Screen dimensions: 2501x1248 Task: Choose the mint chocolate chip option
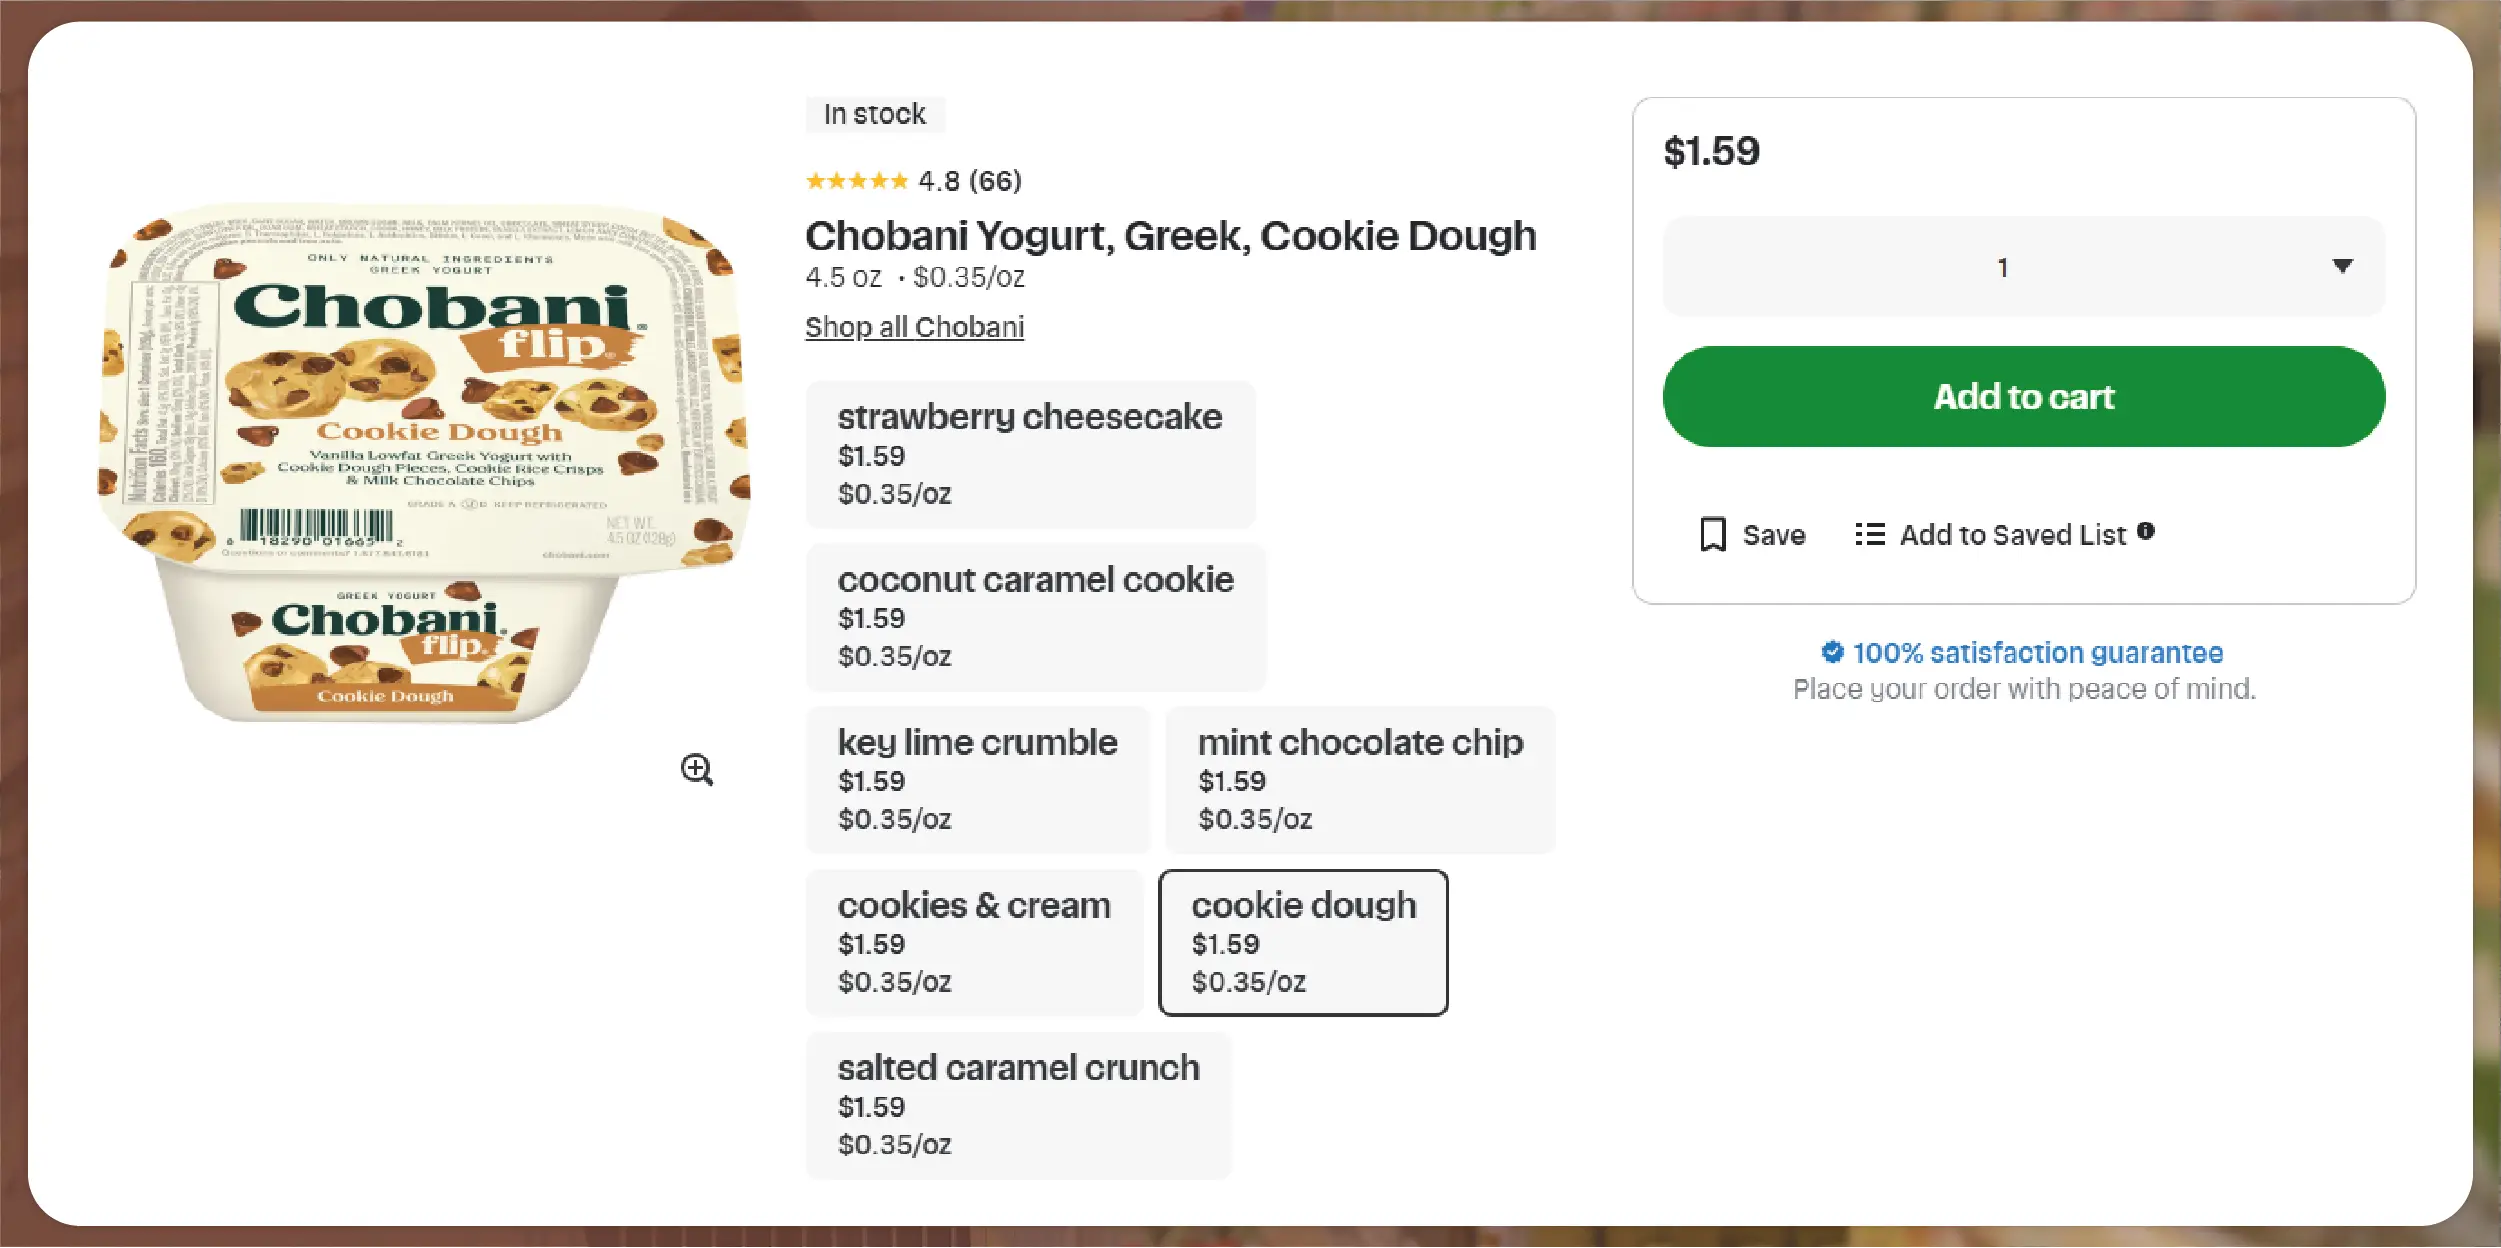click(1360, 780)
